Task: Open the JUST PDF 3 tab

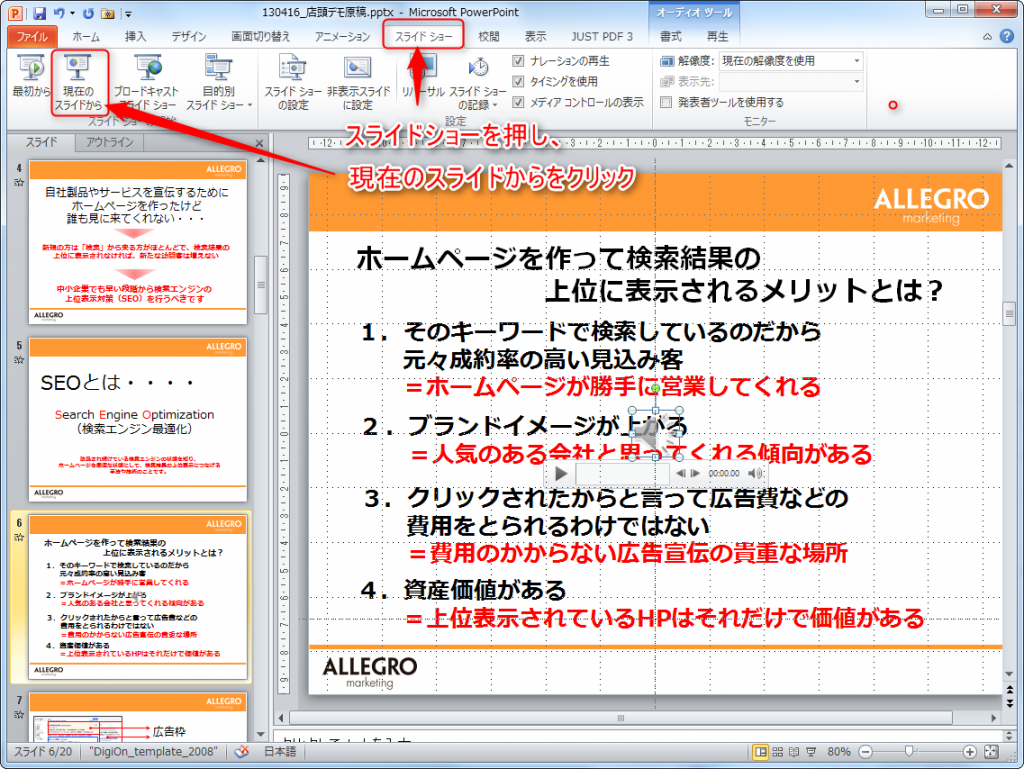Action: pos(602,37)
